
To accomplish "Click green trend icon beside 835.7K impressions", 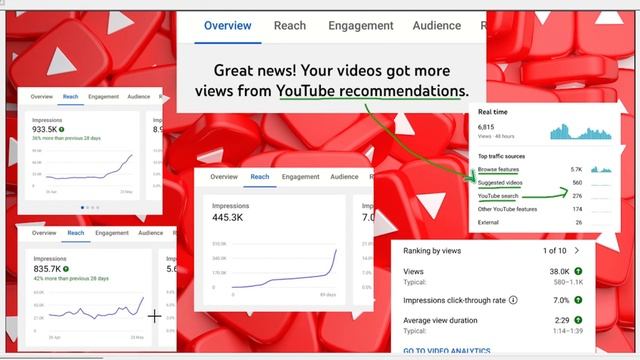I will tap(66, 269).
